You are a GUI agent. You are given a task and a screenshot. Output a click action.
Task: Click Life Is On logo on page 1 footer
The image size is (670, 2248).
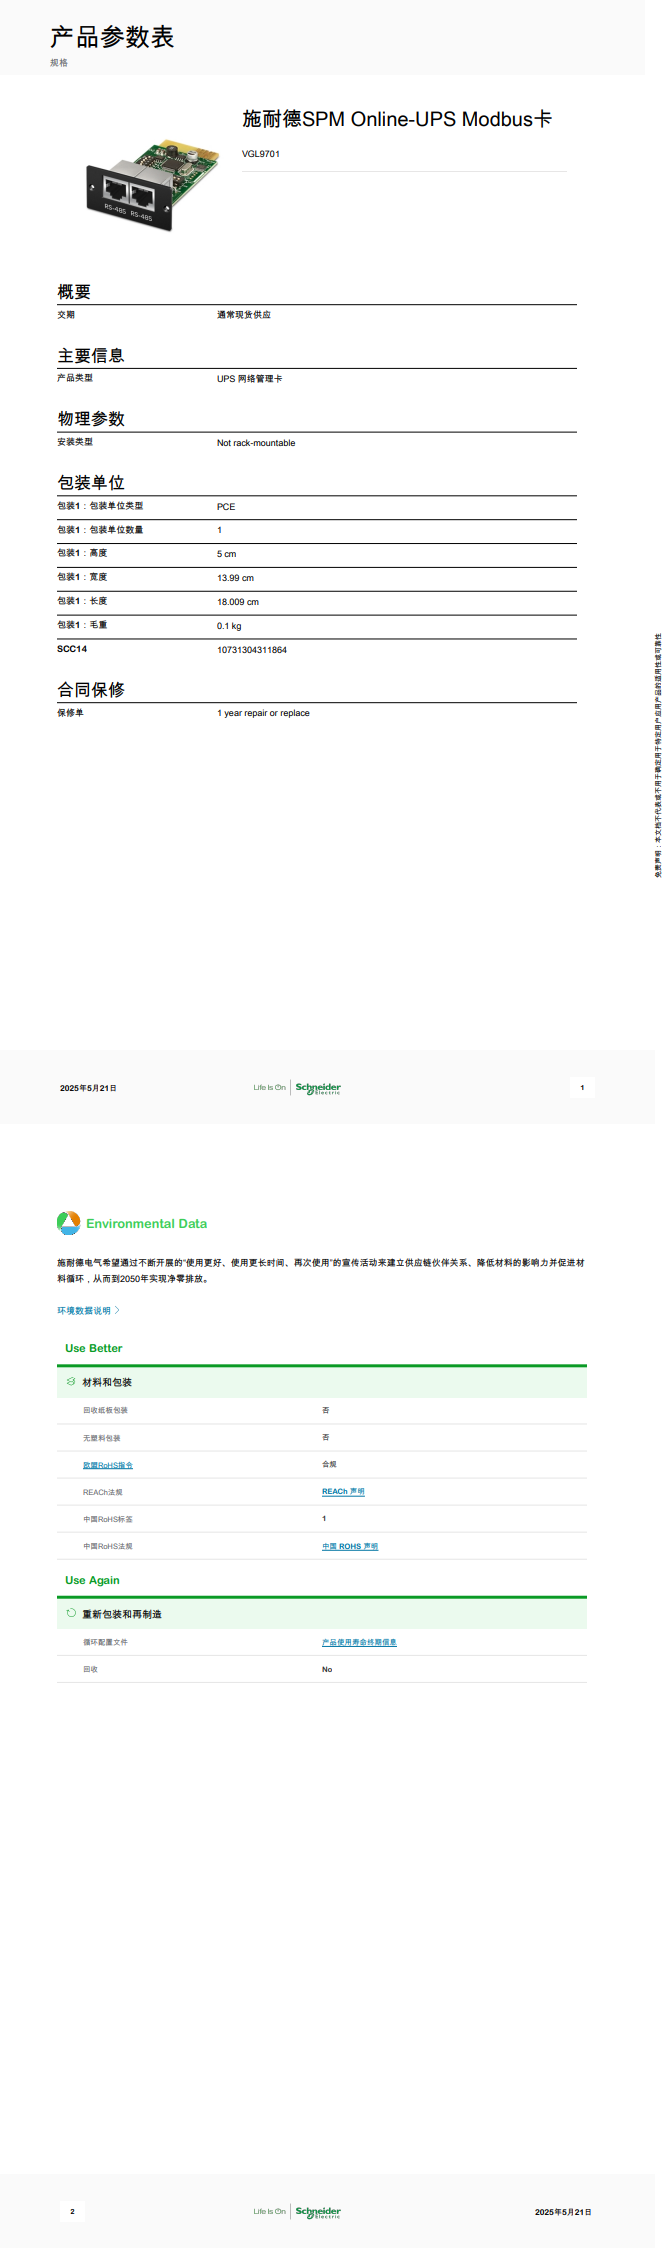pyautogui.click(x=269, y=1088)
